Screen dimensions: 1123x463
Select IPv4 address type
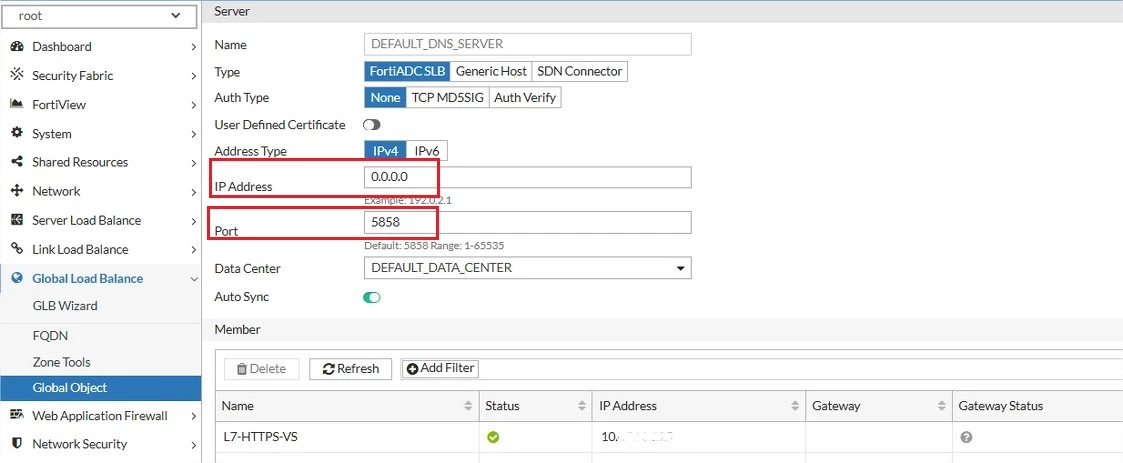tap(385, 151)
